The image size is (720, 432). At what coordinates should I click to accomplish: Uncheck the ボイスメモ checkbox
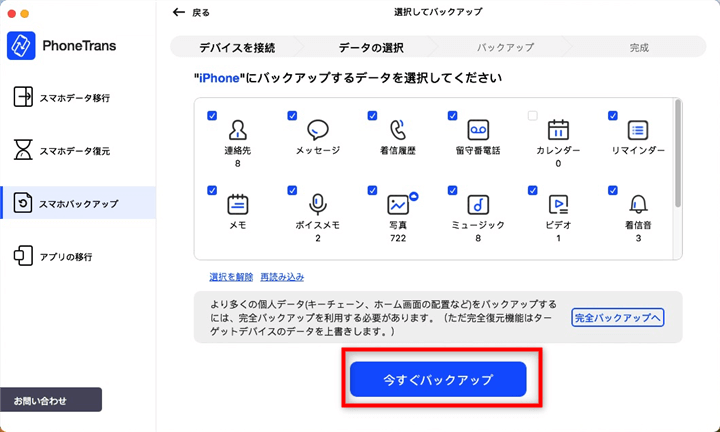click(x=292, y=191)
